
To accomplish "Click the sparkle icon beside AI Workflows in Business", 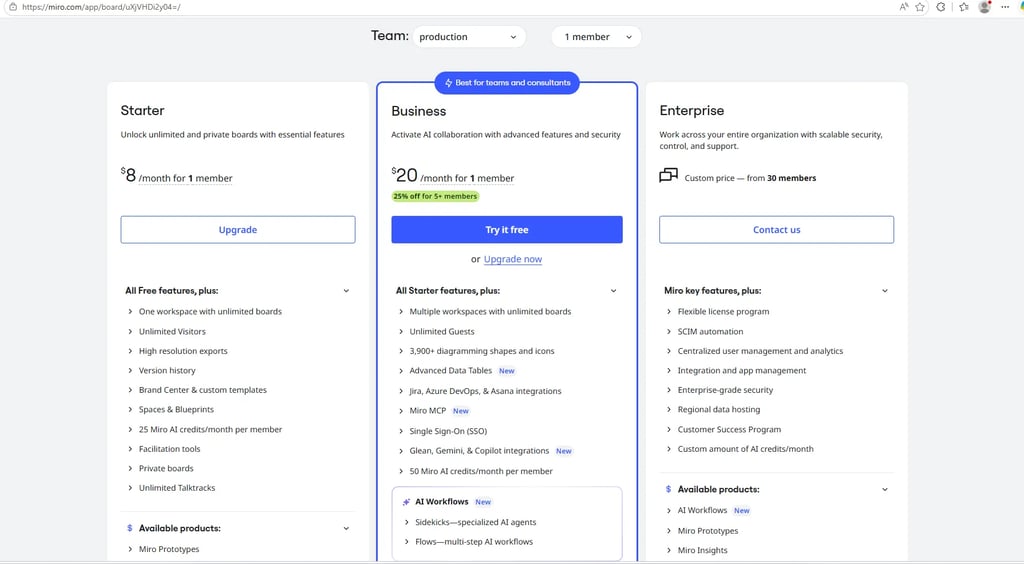I will click(406, 502).
